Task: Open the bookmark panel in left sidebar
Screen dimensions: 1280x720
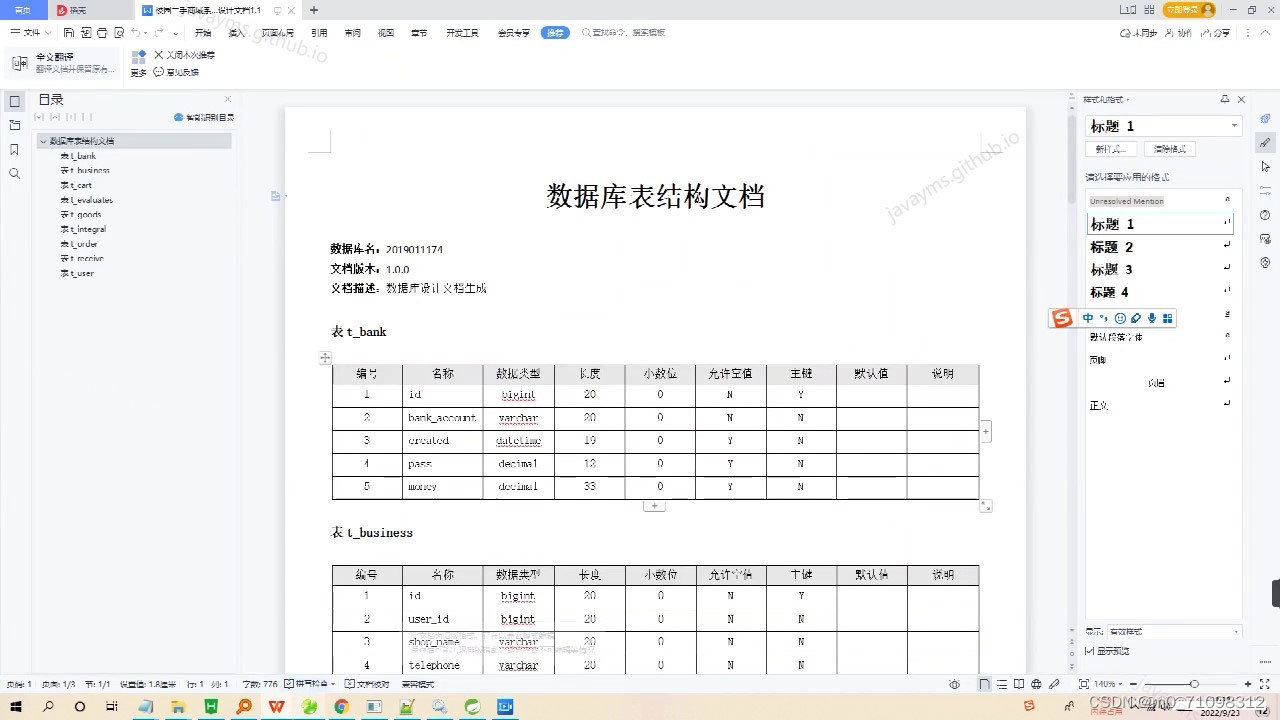Action: tap(15, 149)
